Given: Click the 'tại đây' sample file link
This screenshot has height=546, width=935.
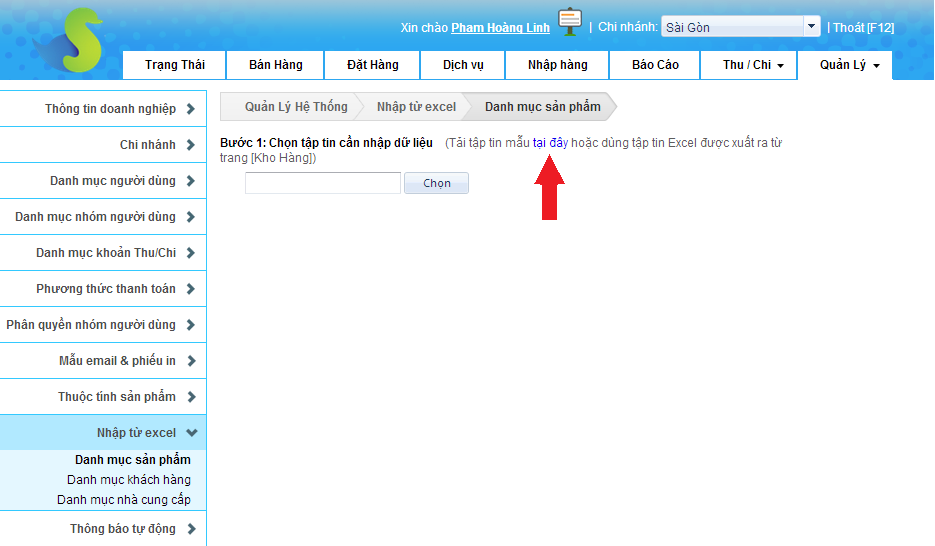Looking at the screenshot, I should point(550,143).
